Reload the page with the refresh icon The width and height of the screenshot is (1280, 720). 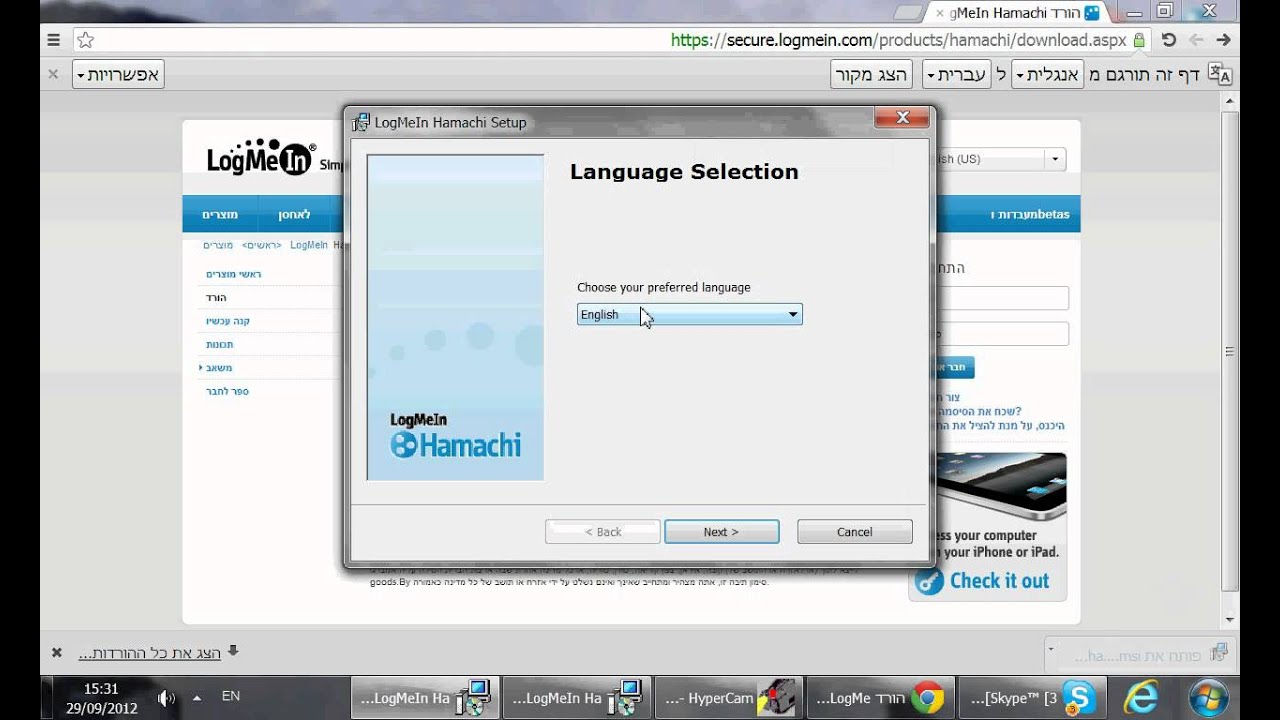pos(1170,40)
